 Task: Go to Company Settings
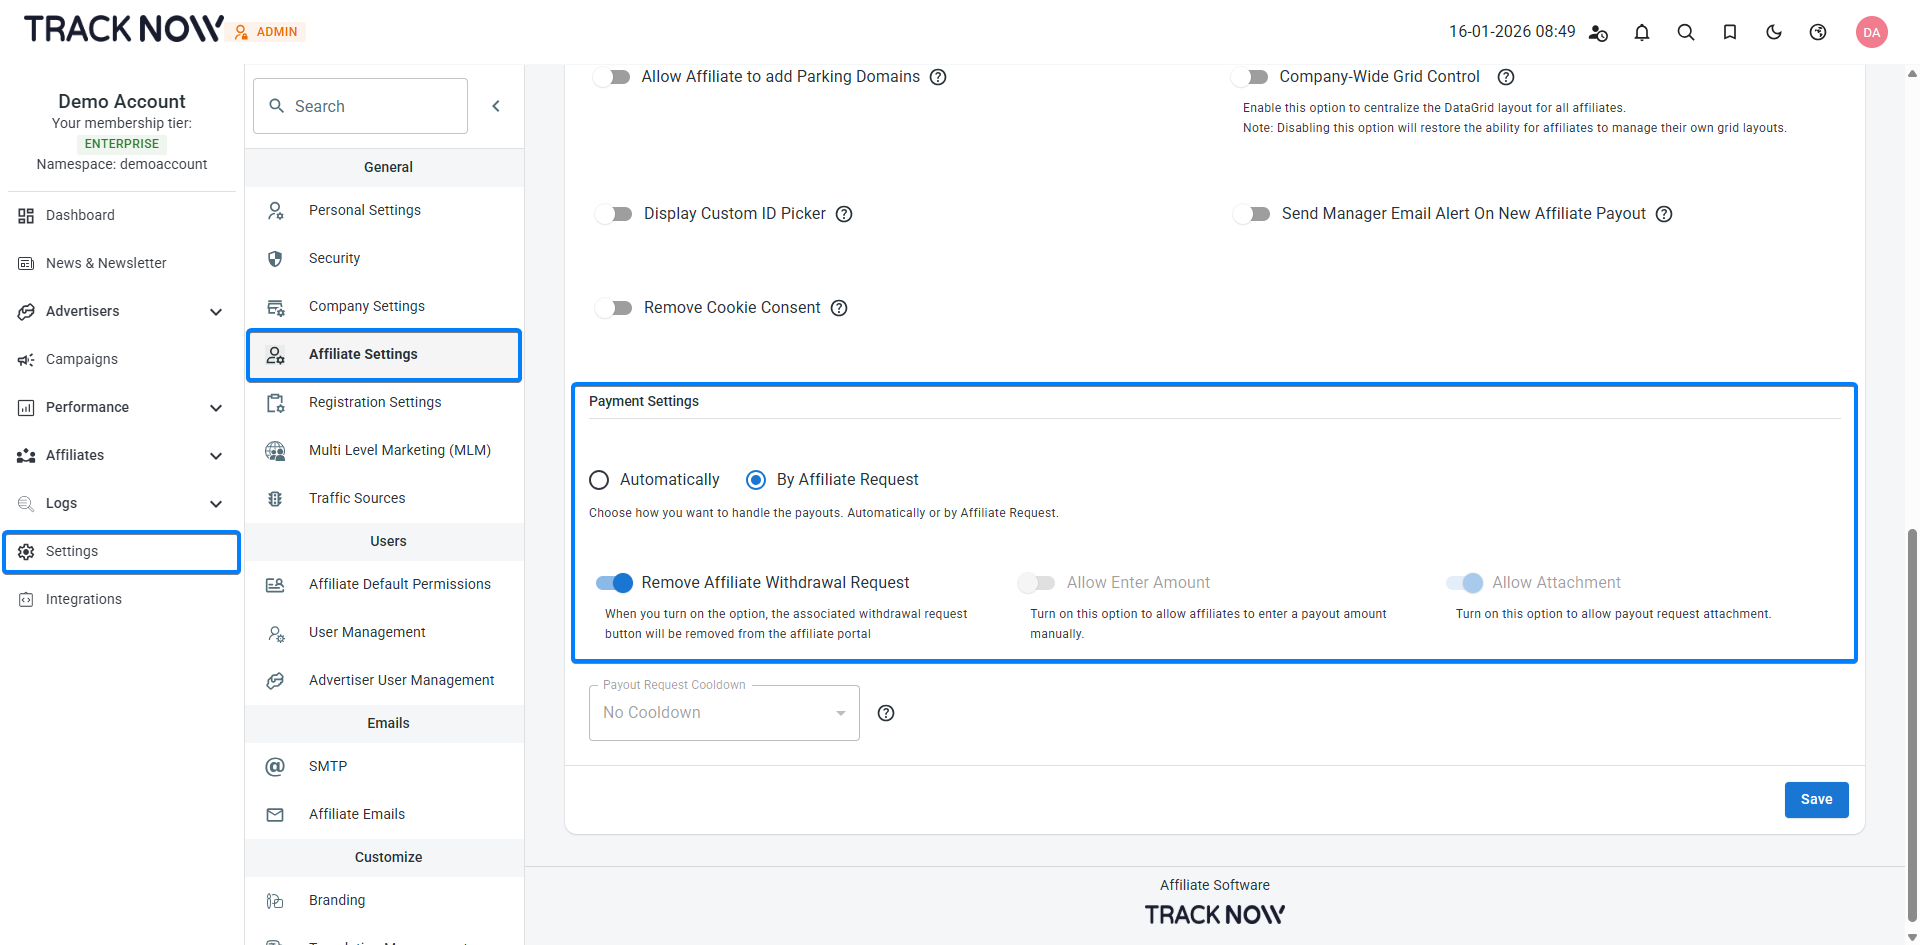(367, 306)
